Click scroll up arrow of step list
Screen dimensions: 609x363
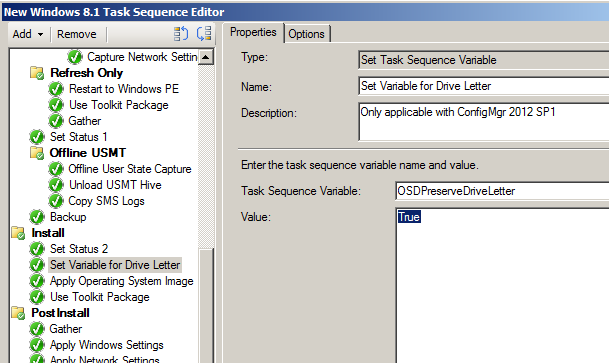tap(205, 57)
